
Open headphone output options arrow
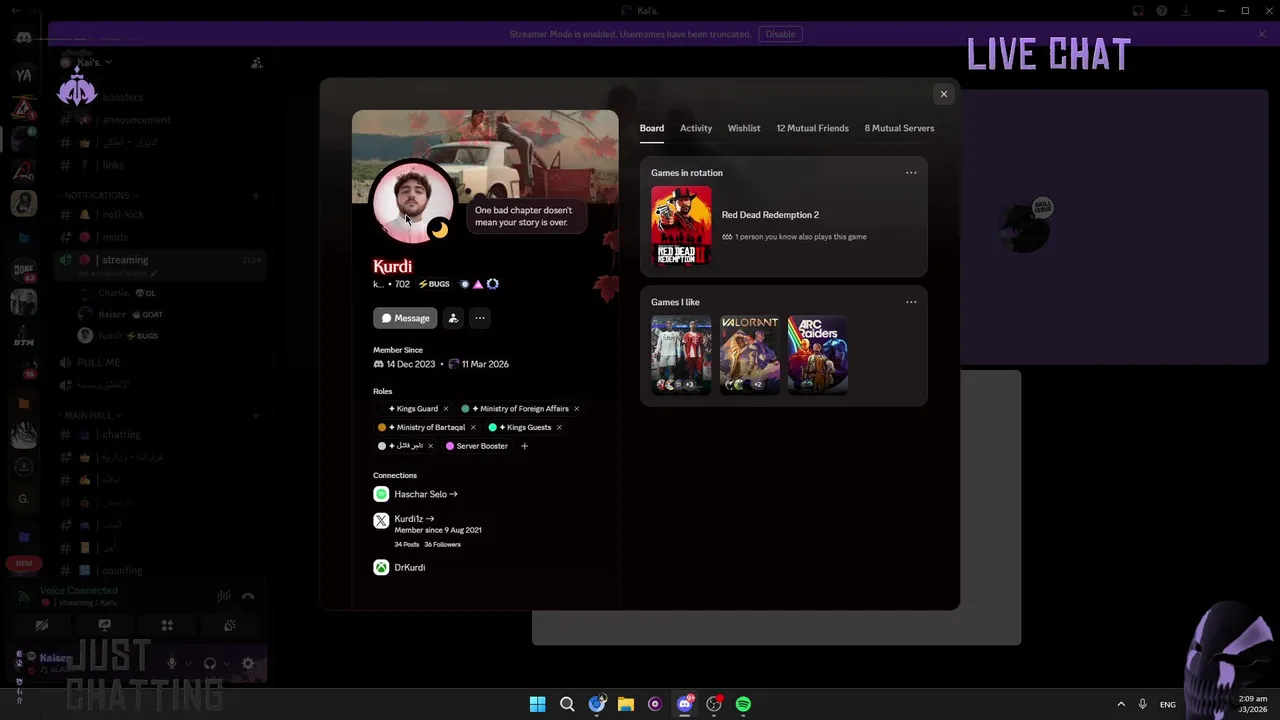[x=225, y=663]
